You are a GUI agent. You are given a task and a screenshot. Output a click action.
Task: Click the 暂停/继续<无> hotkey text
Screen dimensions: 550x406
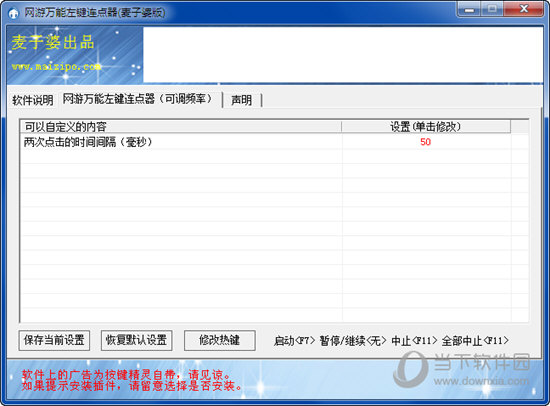(x=353, y=340)
